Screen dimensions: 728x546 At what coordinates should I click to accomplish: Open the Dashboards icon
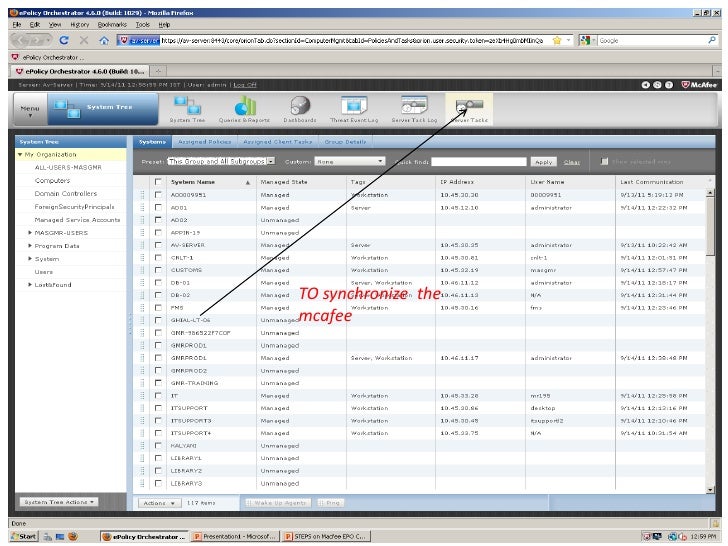tap(300, 110)
